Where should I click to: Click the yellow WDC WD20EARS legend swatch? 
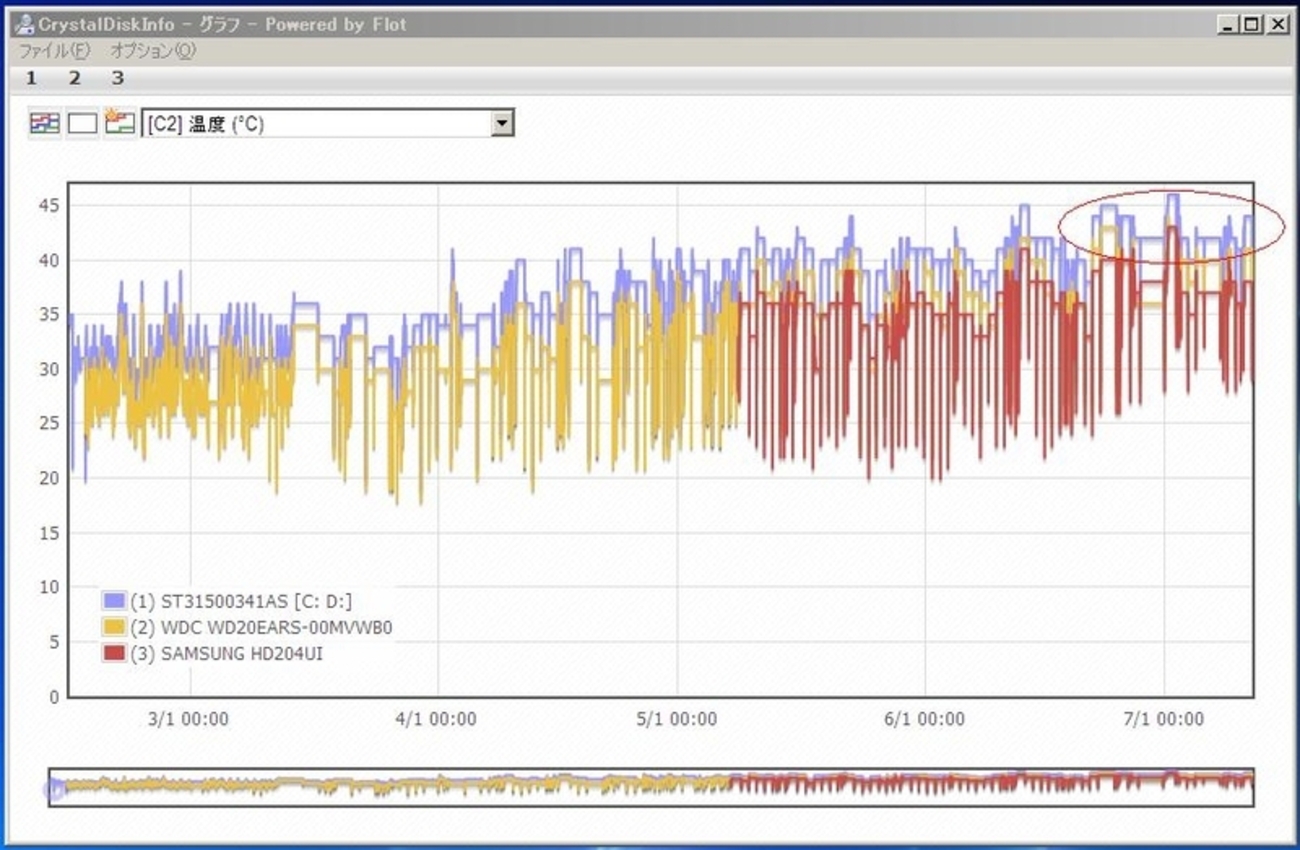point(114,627)
